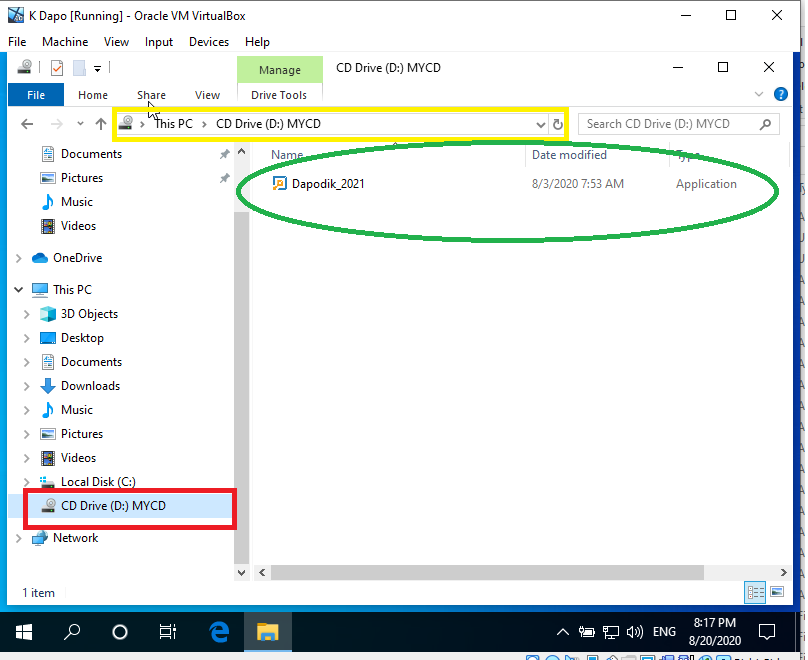Expand the OneDrive tree node
The image size is (808, 660).
[19, 258]
